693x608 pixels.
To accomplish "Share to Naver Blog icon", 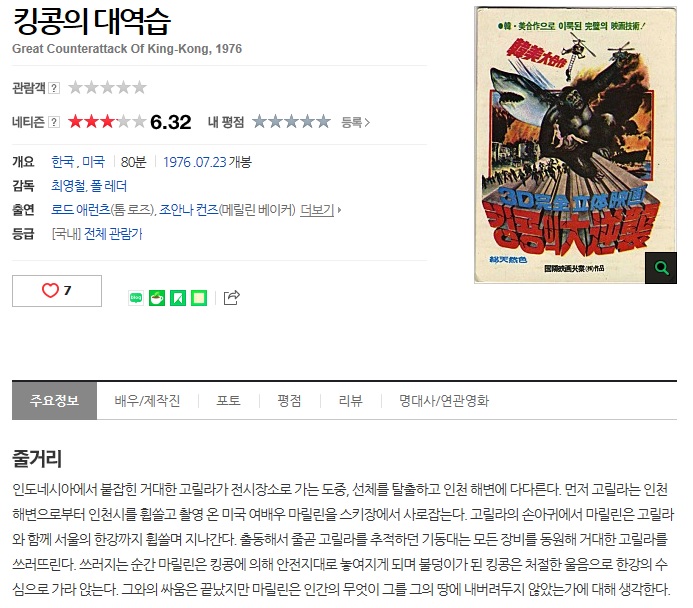I will tap(136, 298).
